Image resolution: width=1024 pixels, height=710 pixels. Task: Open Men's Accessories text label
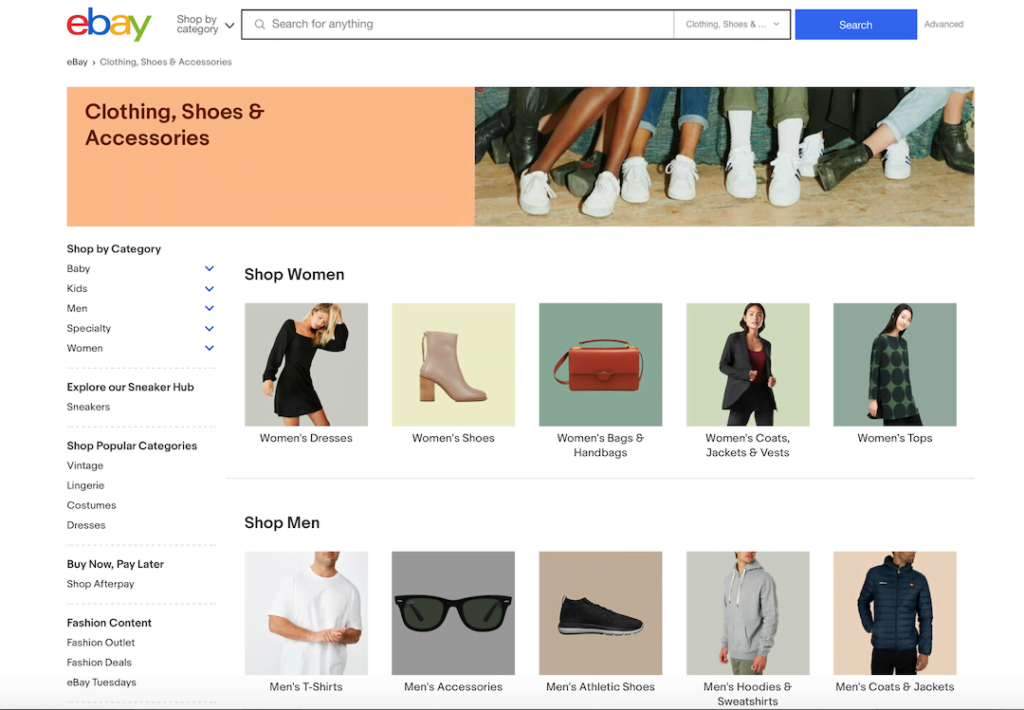pos(453,686)
